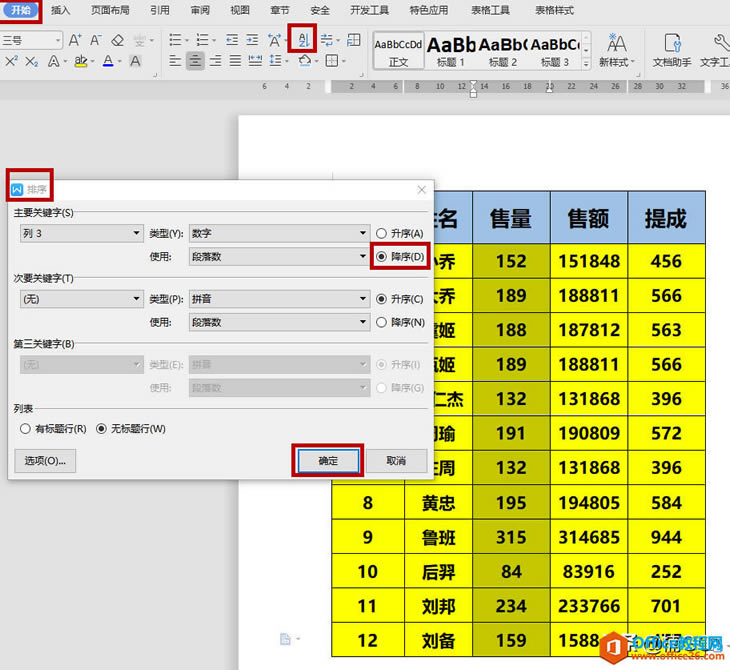This screenshot has height=670, width=730.
Task: Click the ruler indent marker
Action: click(473, 88)
